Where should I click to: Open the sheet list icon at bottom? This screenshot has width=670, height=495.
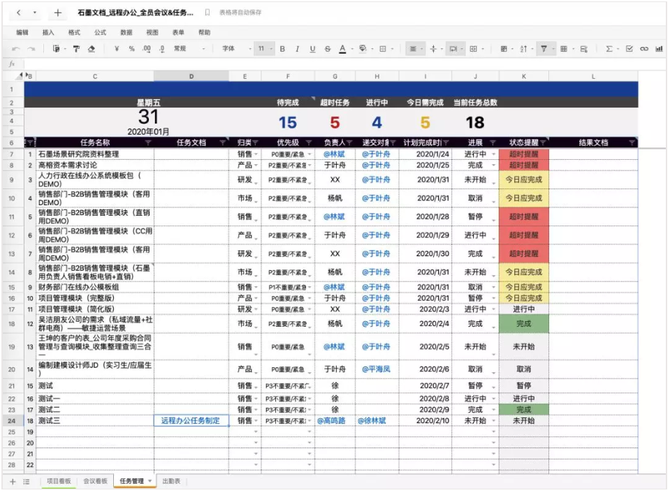pos(26,481)
